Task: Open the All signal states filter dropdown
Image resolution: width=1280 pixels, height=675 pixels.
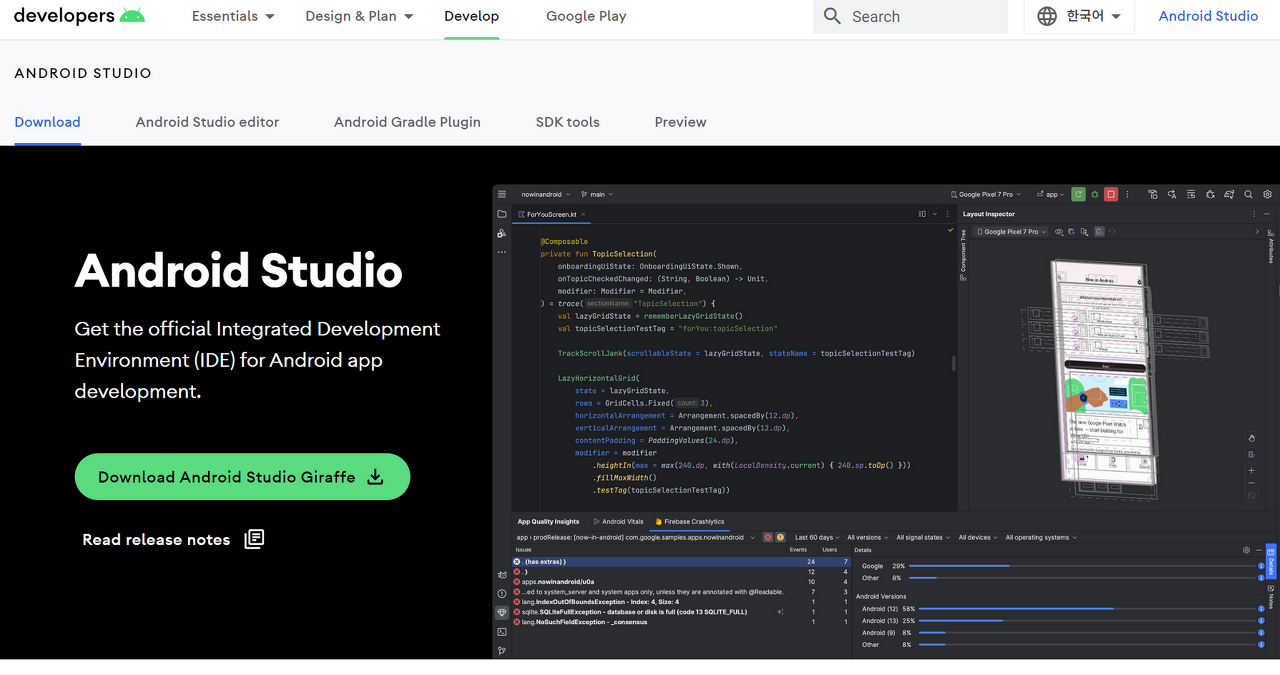Action: pos(923,537)
